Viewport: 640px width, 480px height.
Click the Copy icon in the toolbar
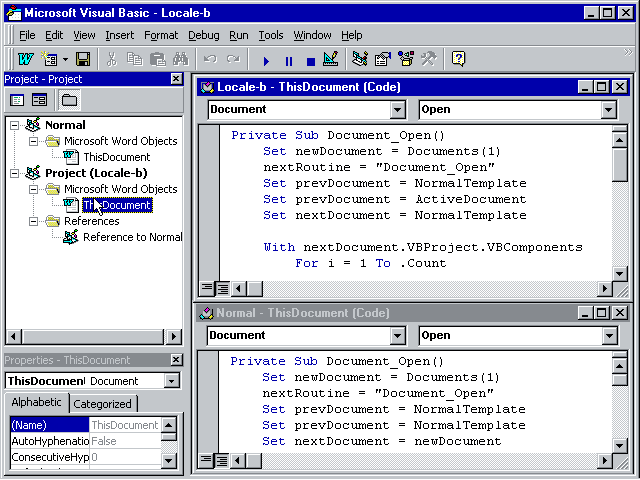coord(134,59)
